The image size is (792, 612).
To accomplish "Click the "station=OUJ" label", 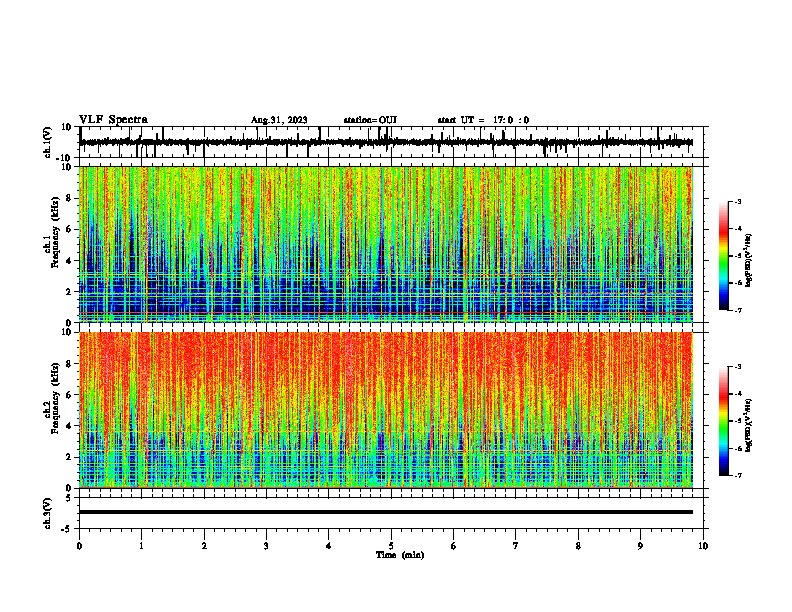I will coord(370,120).
